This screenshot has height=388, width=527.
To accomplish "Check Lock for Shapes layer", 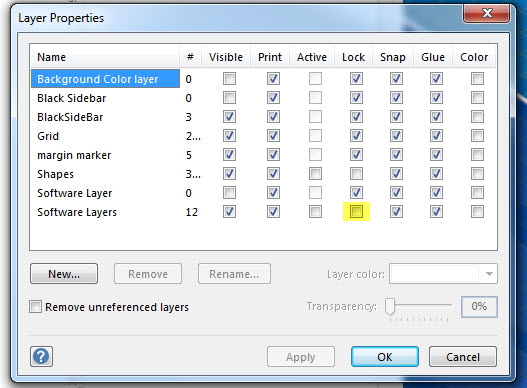I will [356, 174].
